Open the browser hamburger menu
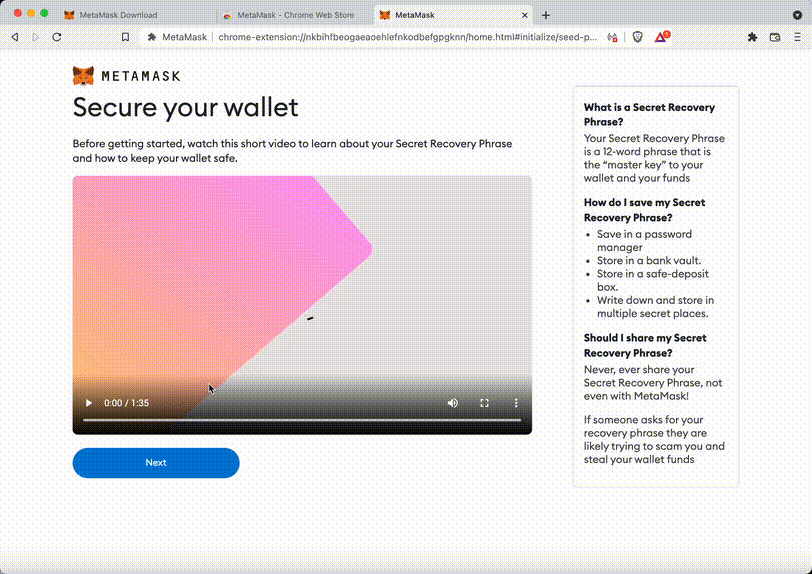 [x=797, y=37]
